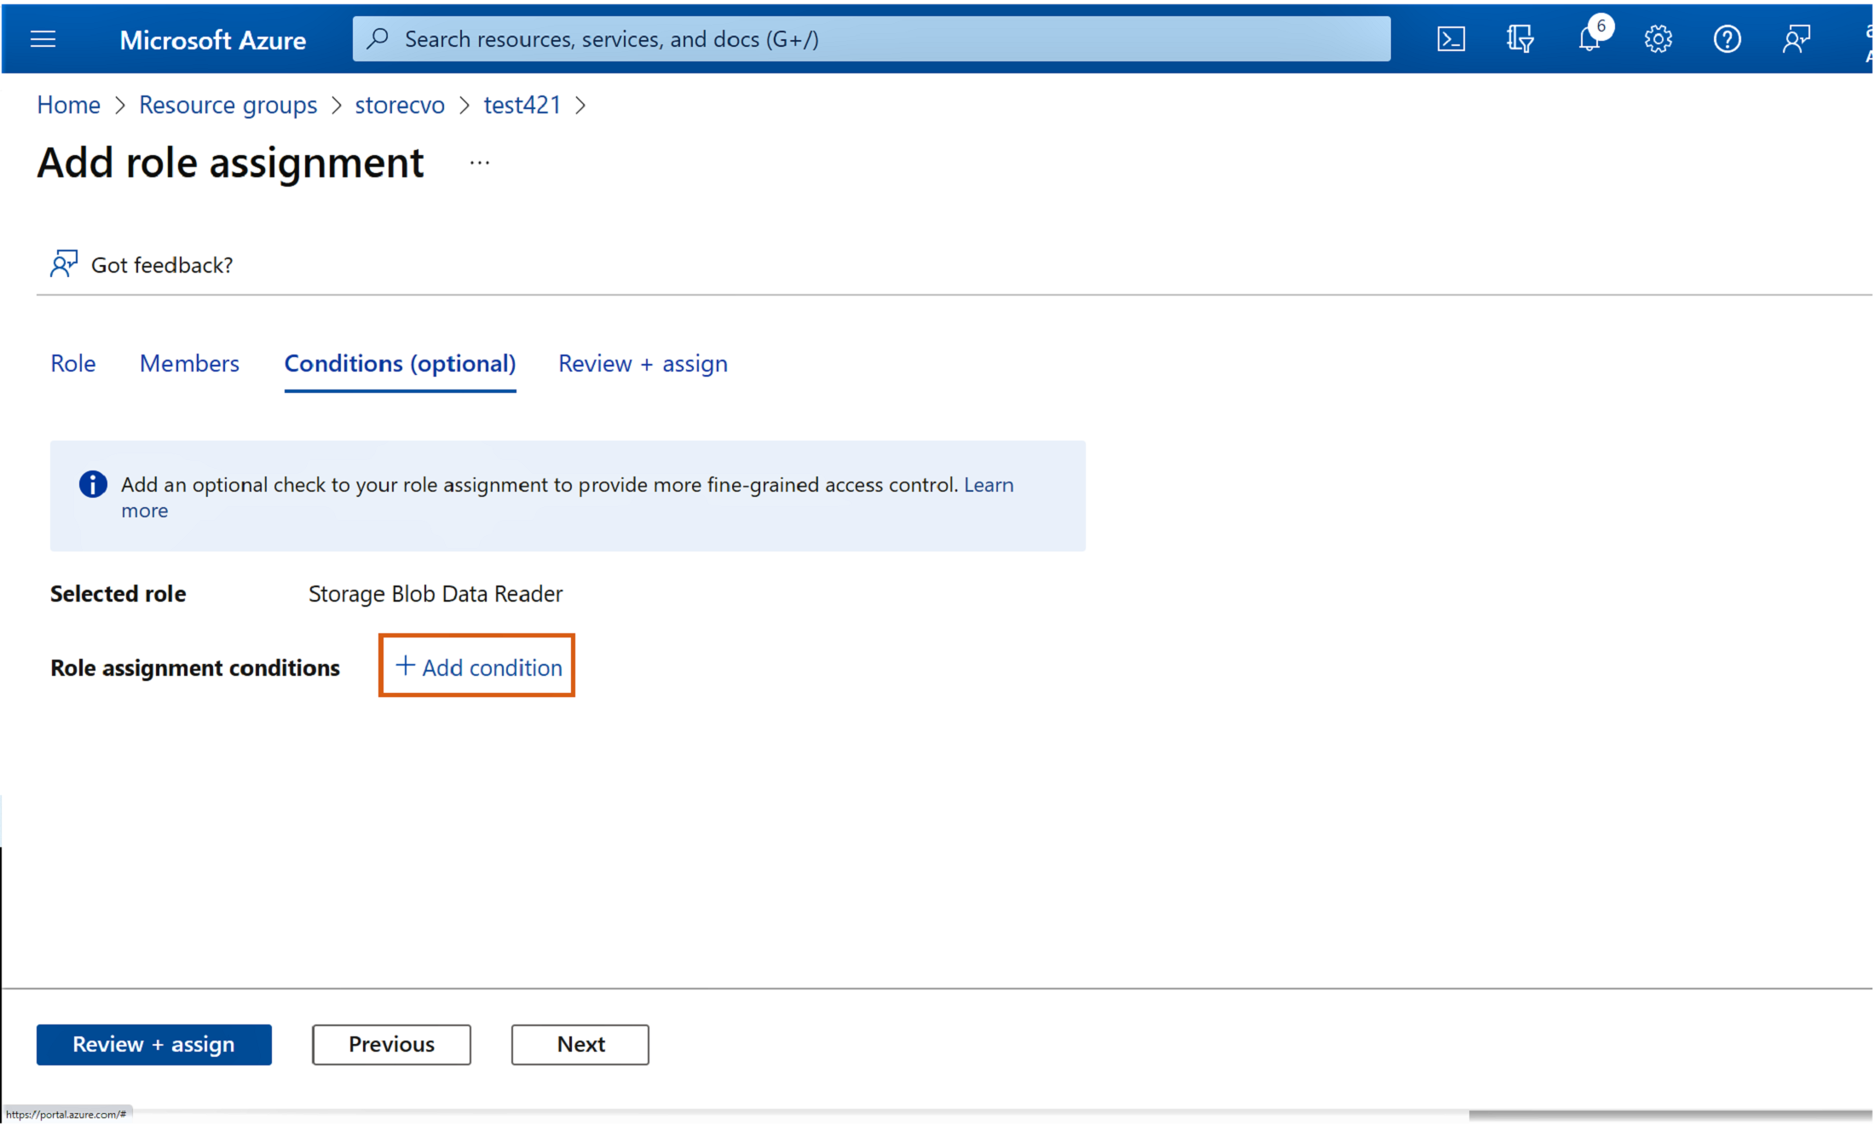Click the help question mark icon
The width and height of the screenshot is (1875, 1125).
coord(1727,39)
